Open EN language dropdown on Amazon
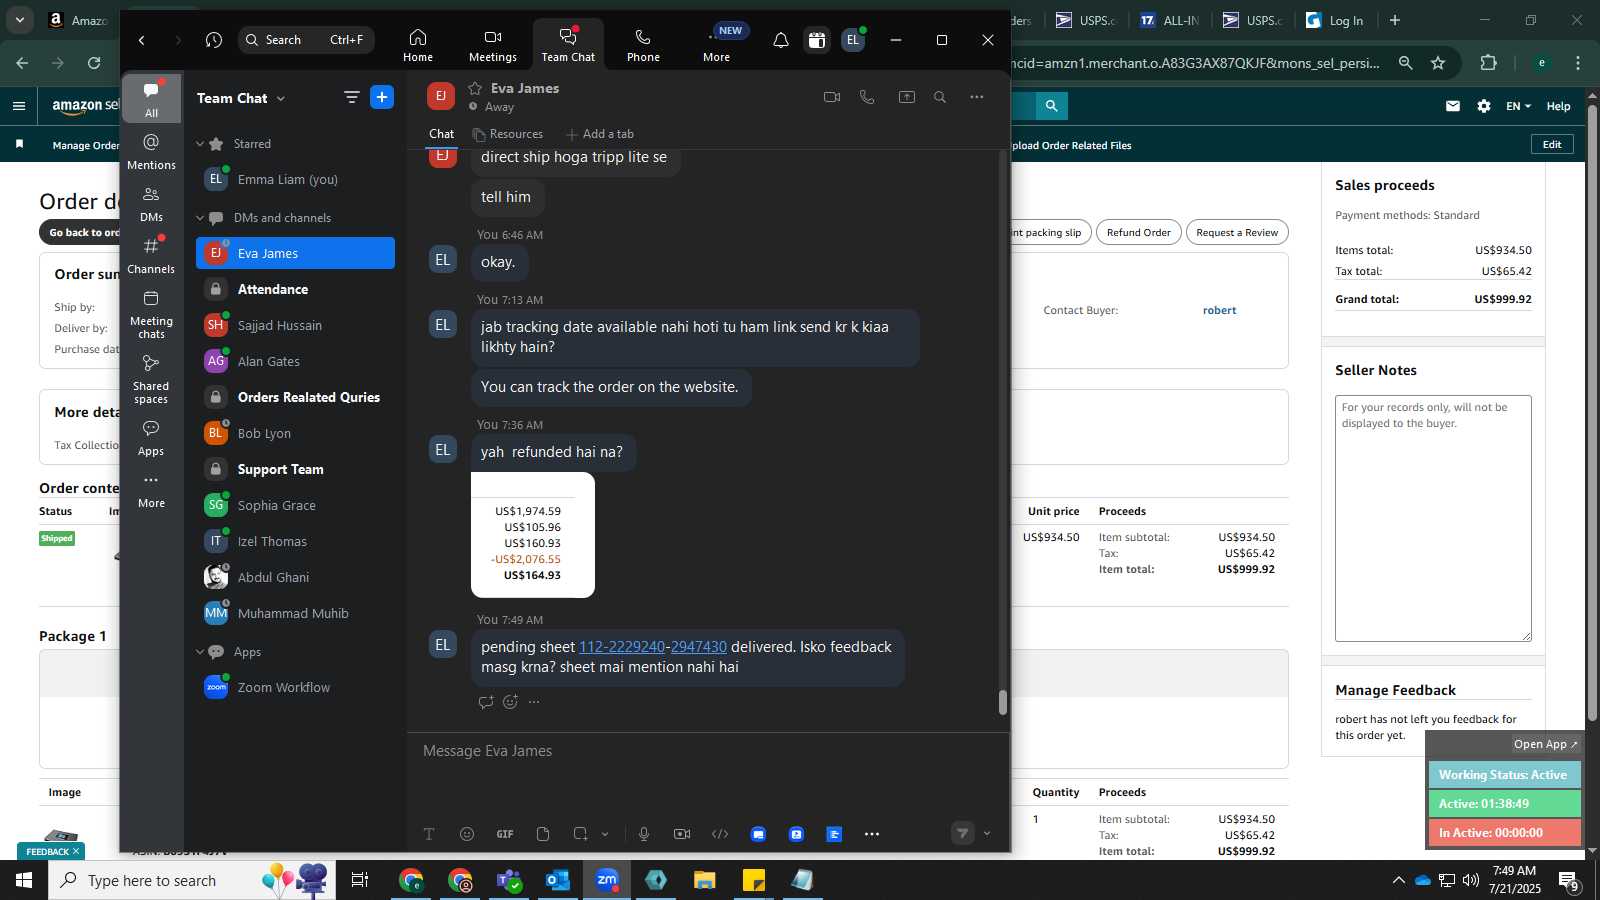Screen dimensions: 1600x900 tap(1518, 106)
